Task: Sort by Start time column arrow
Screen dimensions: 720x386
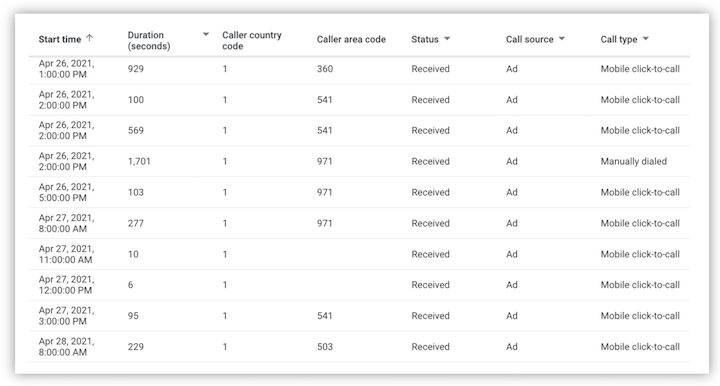Action: (x=90, y=38)
